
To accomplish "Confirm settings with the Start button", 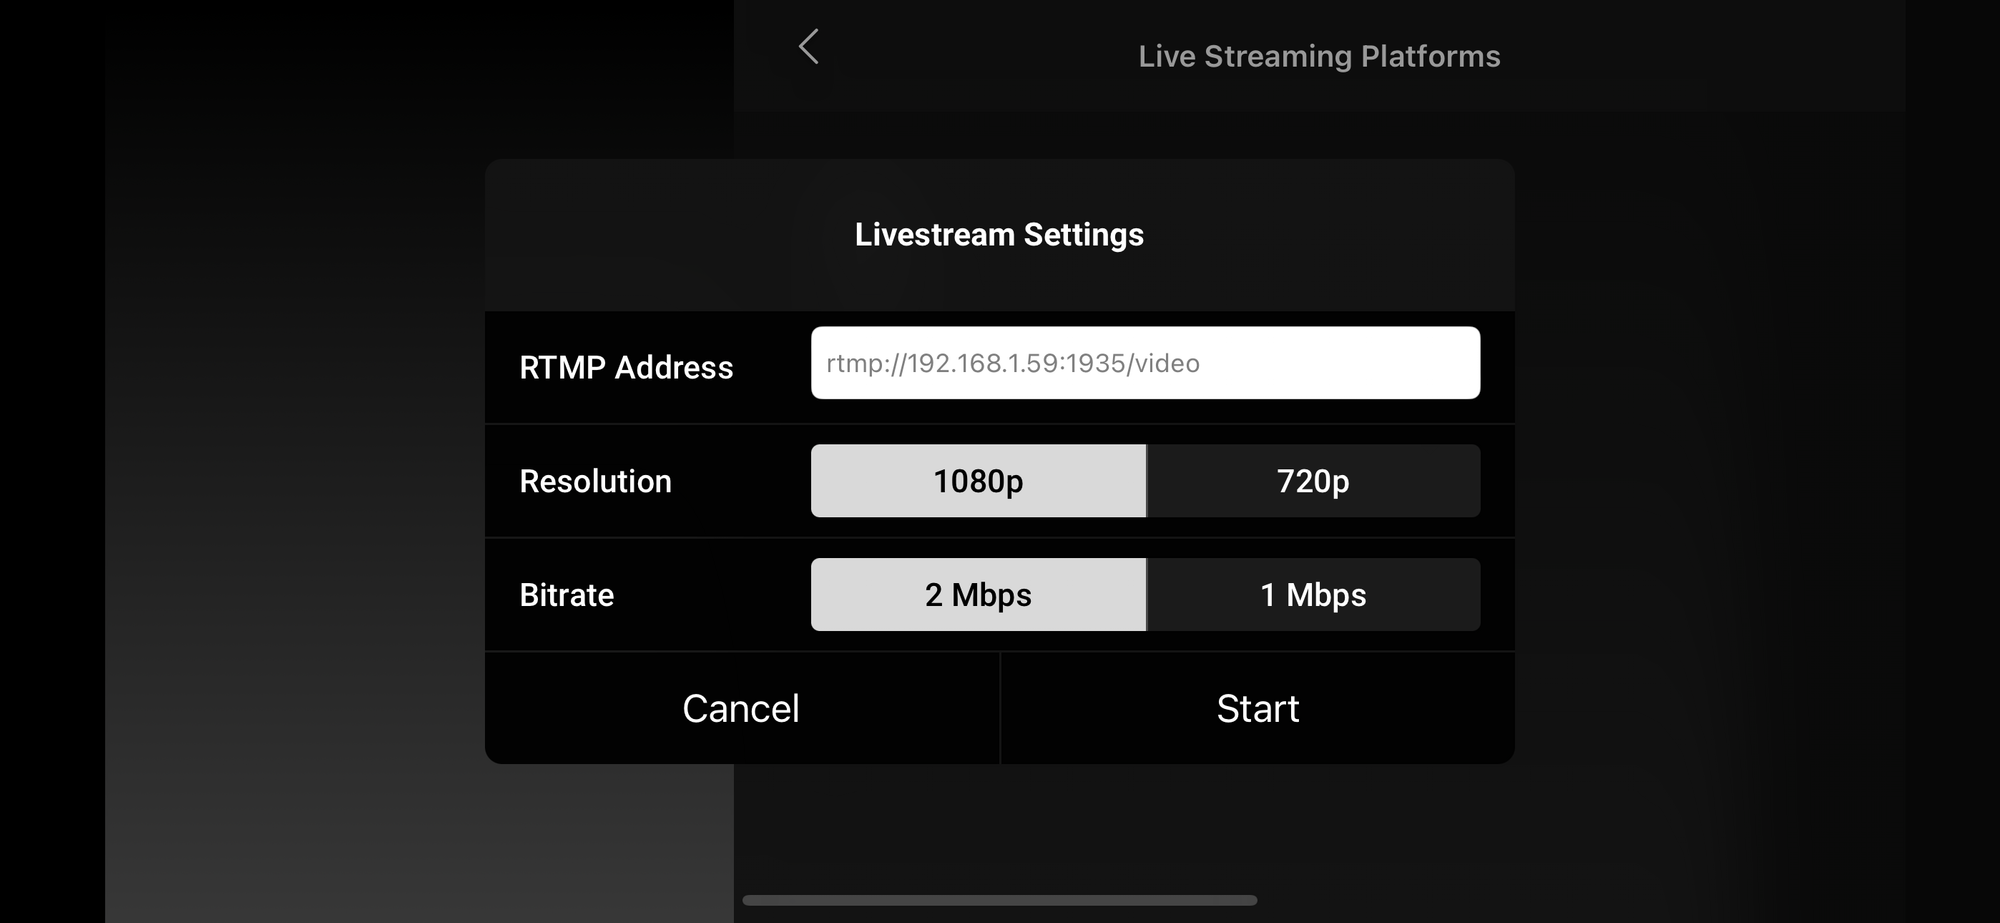I will (x=1258, y=708).
